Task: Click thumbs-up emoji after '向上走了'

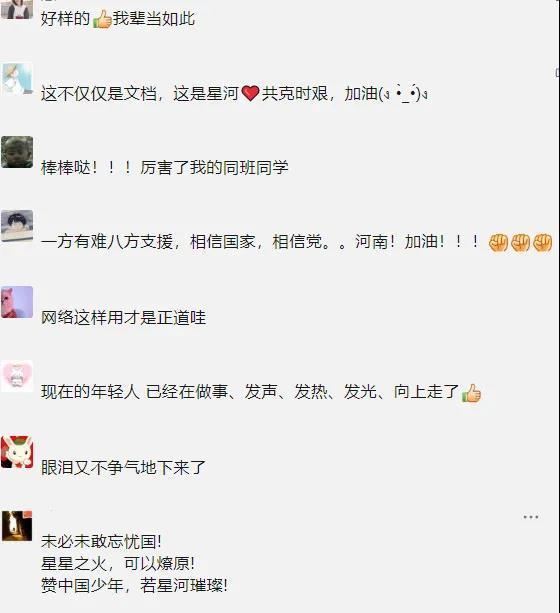Action: tap(471, 393)
